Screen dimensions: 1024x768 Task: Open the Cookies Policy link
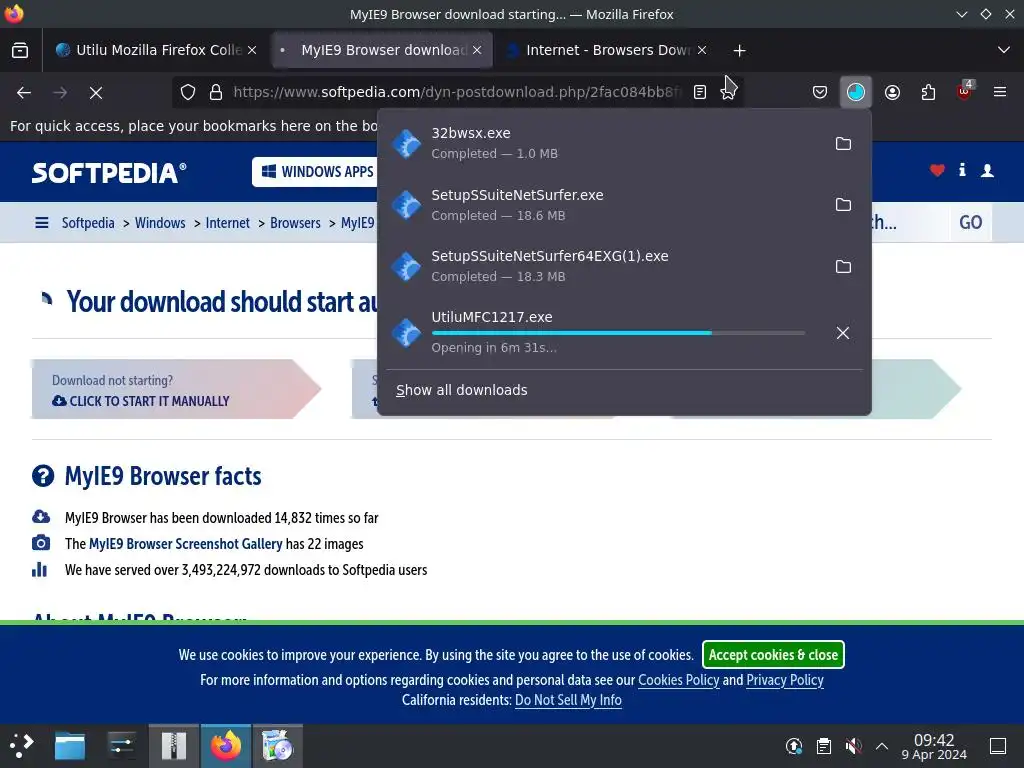(x=679, y=680)
